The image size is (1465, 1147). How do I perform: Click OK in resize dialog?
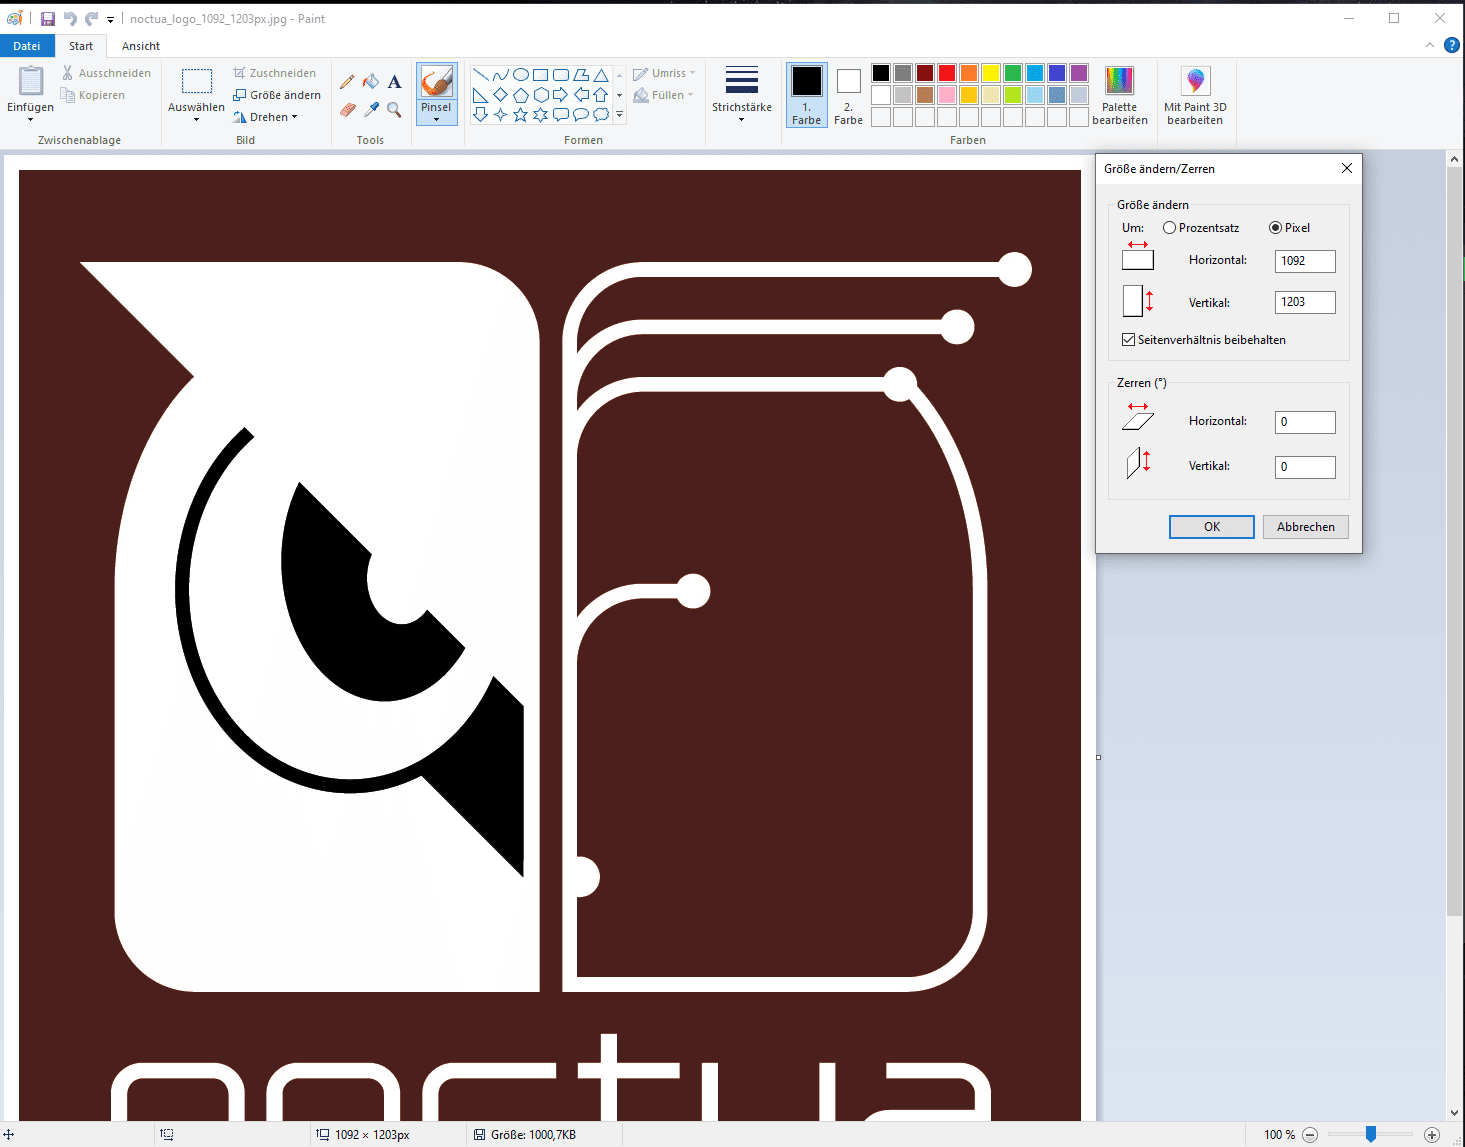[1212, 527]
